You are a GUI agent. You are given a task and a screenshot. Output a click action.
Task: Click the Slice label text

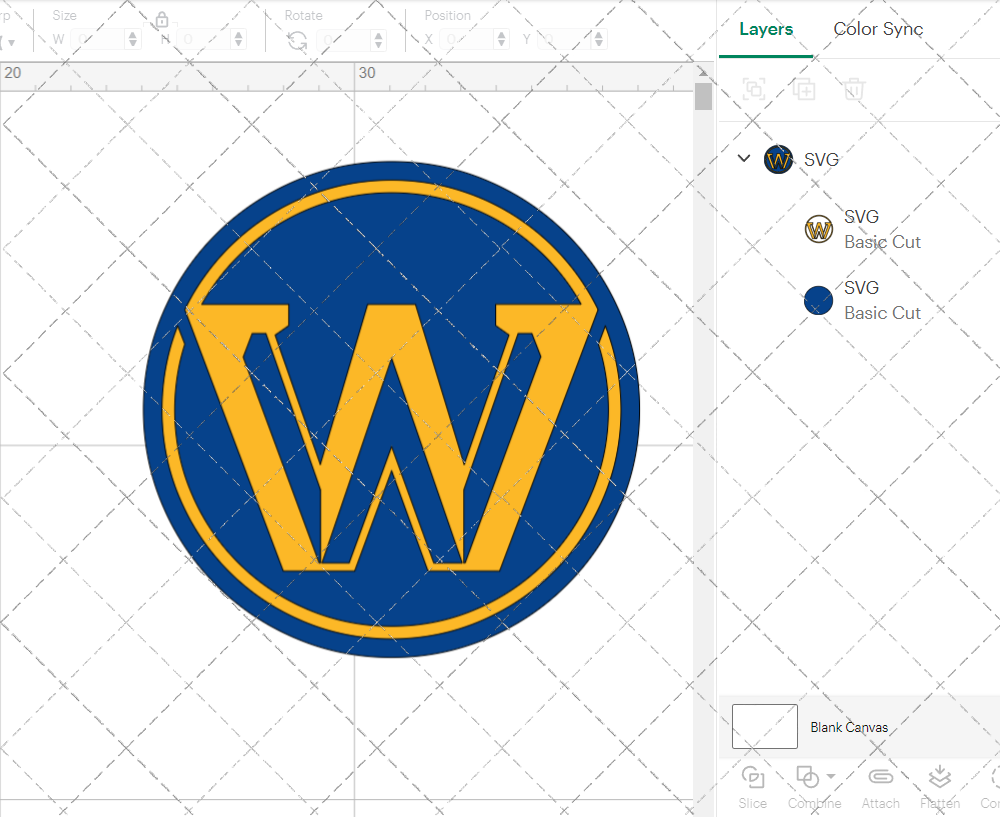tap(753, 804)
